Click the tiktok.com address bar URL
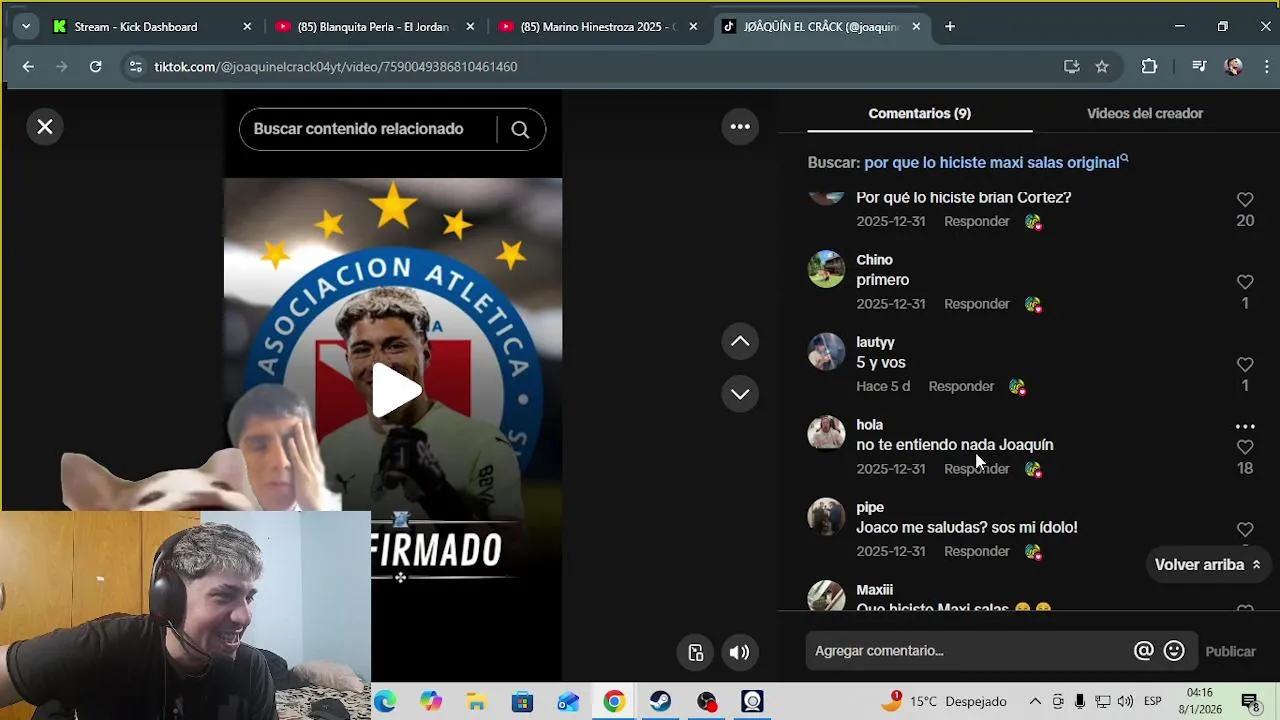This screenshot has width=1280, height=720. (x=336, y=67)
